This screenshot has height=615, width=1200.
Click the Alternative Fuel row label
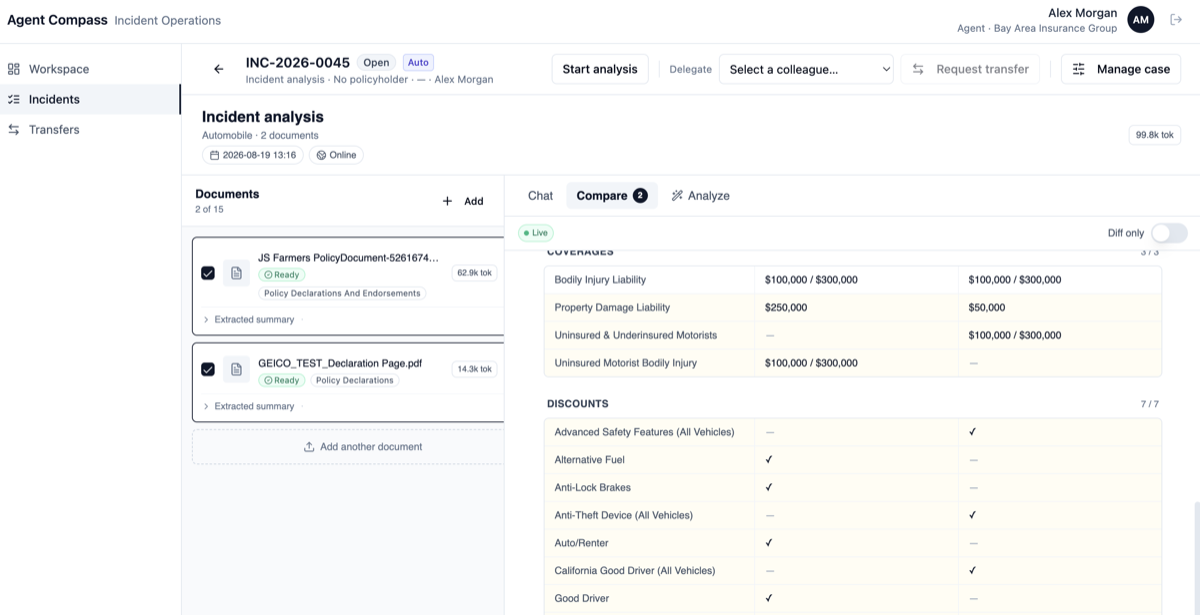point(590,460)
